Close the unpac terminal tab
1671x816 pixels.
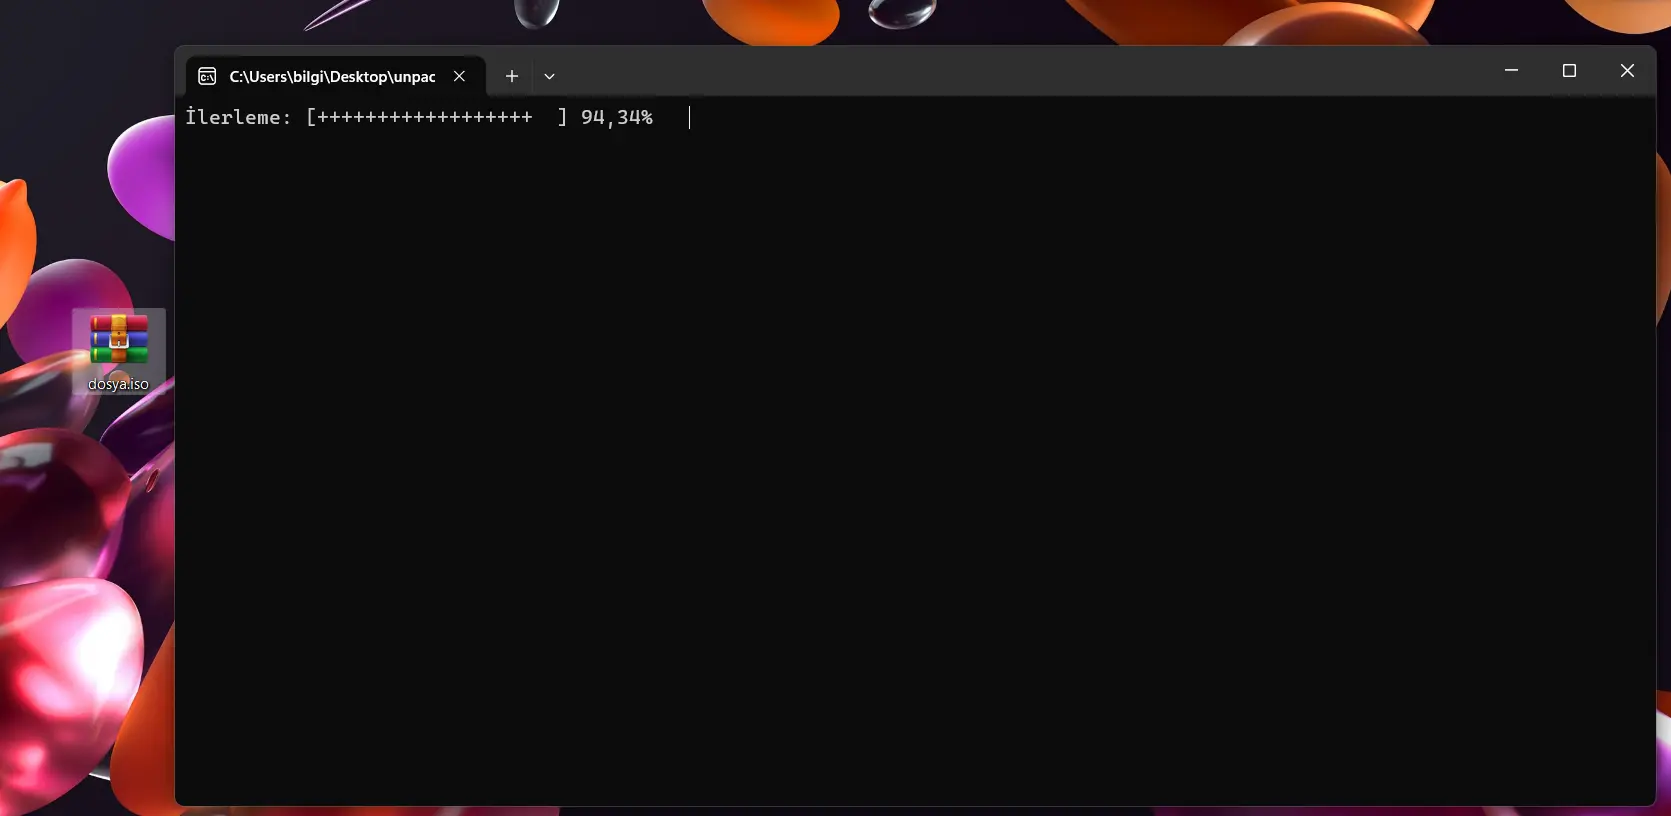459,76
